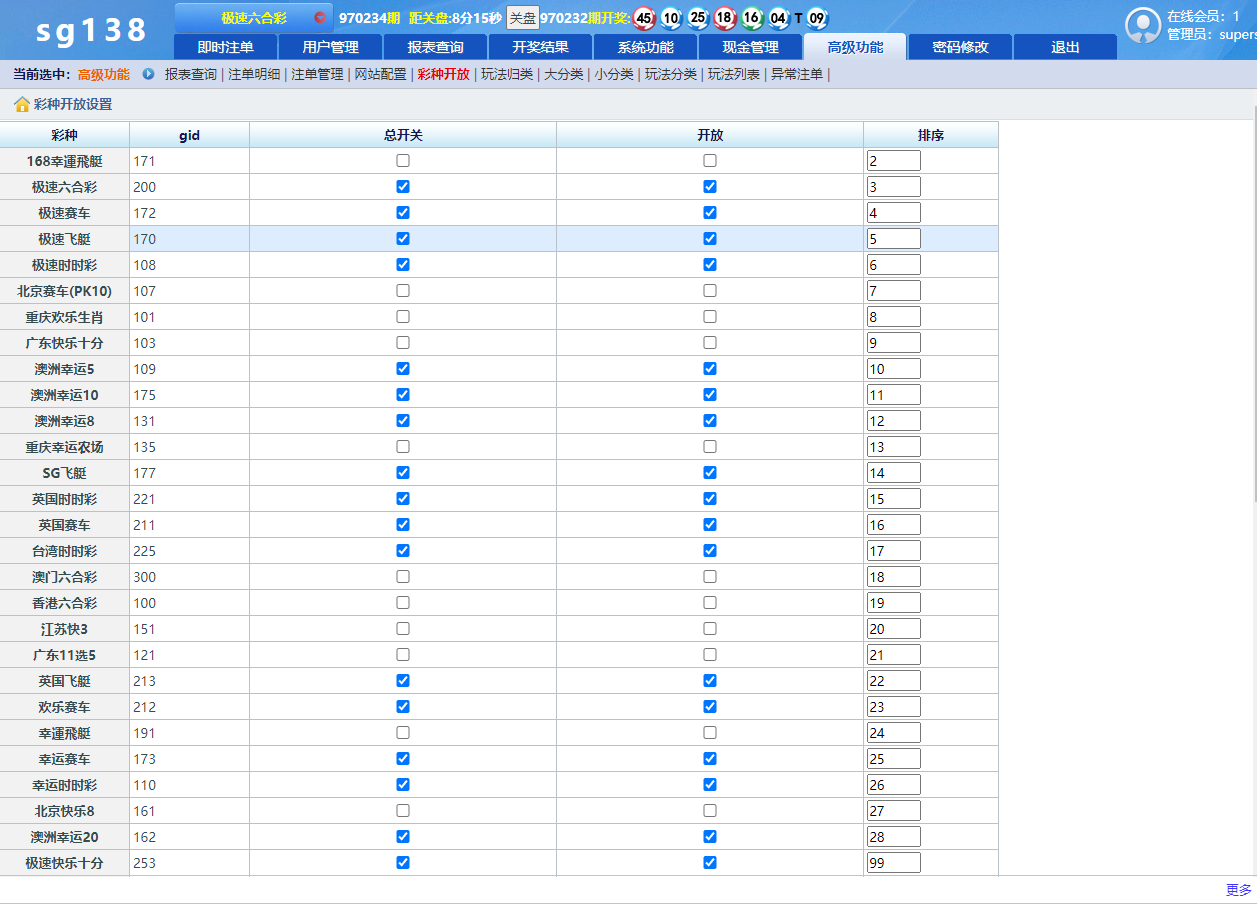Open 报表查询 in the submenu
The width and height of the screenshot is (1257, 910).
[191, 74]
